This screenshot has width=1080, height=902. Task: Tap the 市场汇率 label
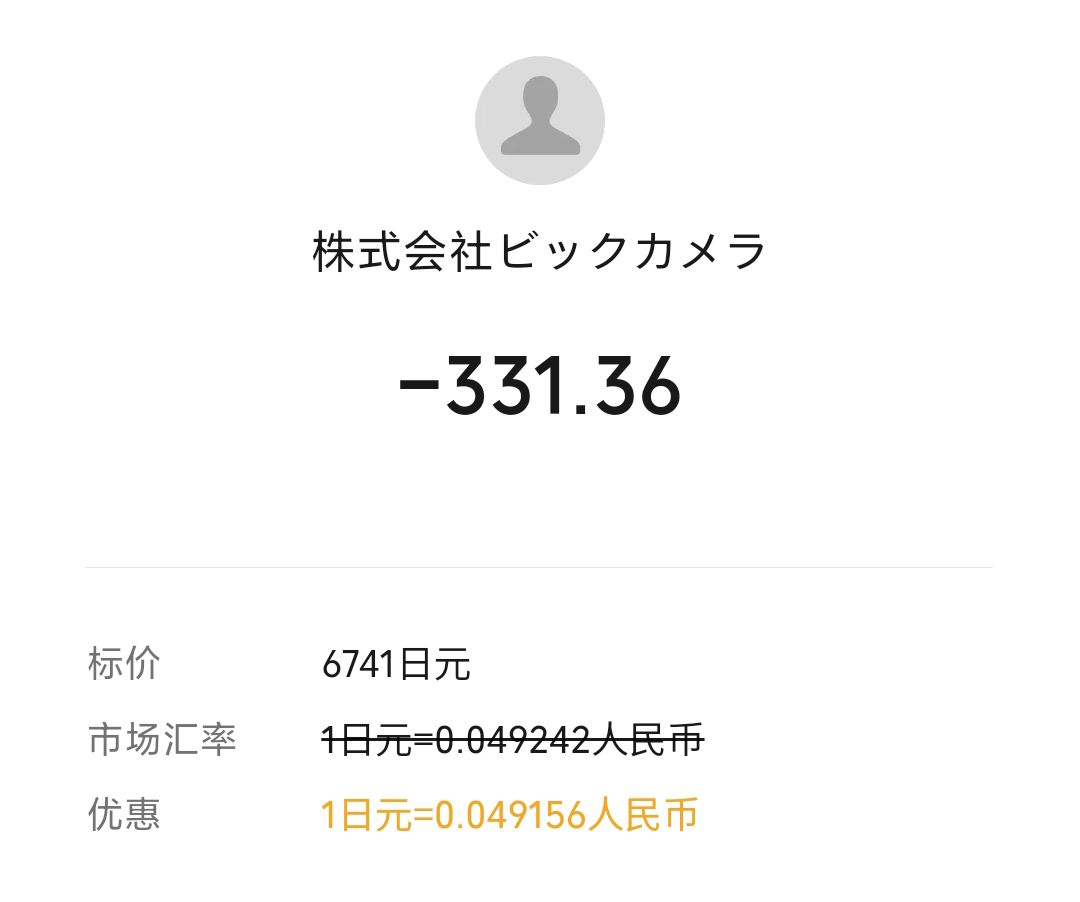pyautogui.click(x=163, y=739)
